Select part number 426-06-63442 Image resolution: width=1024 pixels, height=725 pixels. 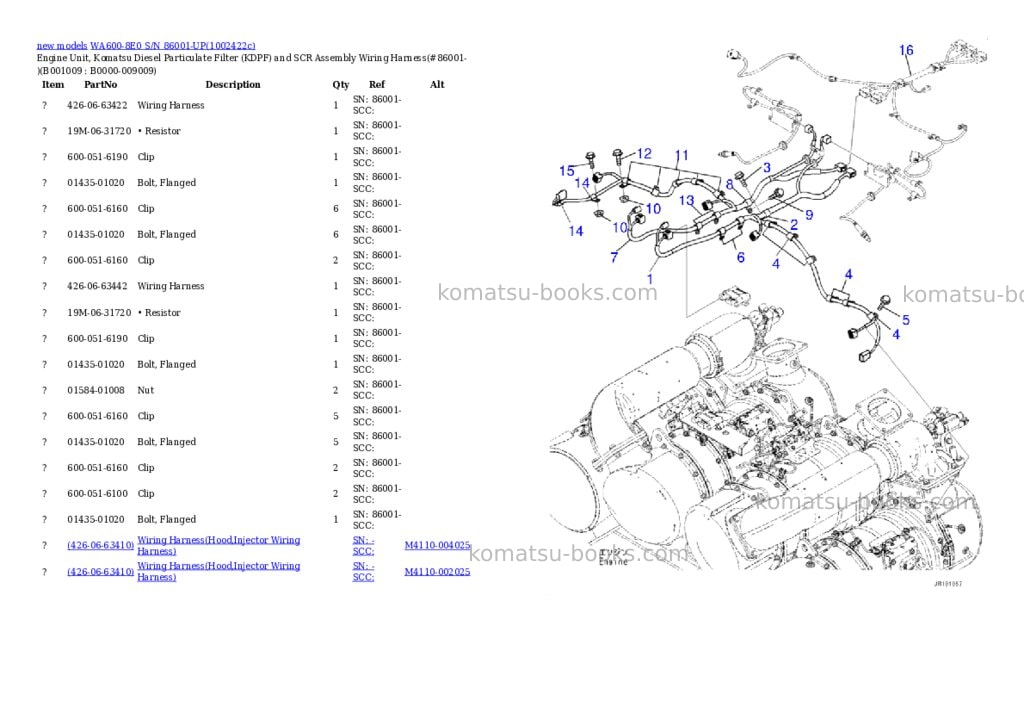(x=97, y=286)
